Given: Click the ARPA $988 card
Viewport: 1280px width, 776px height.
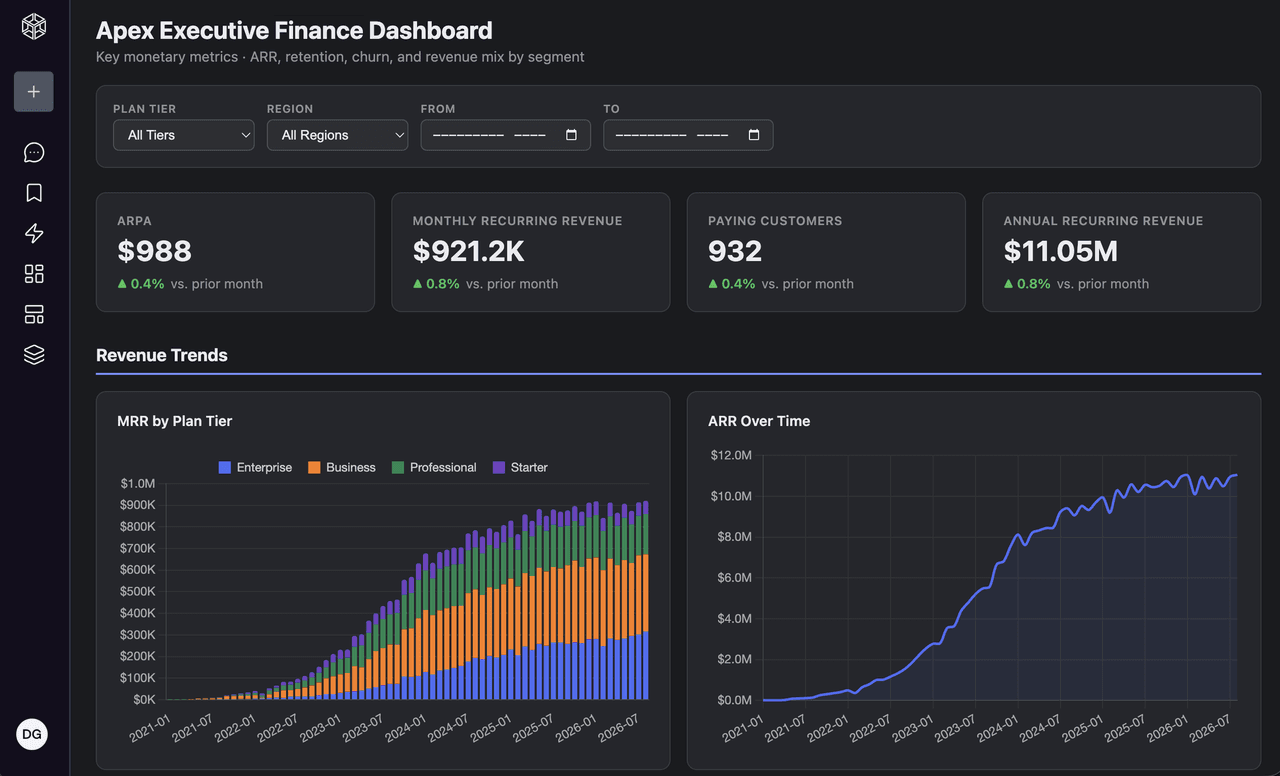Looking at the screenshot, I should click(x=235, y=252).
